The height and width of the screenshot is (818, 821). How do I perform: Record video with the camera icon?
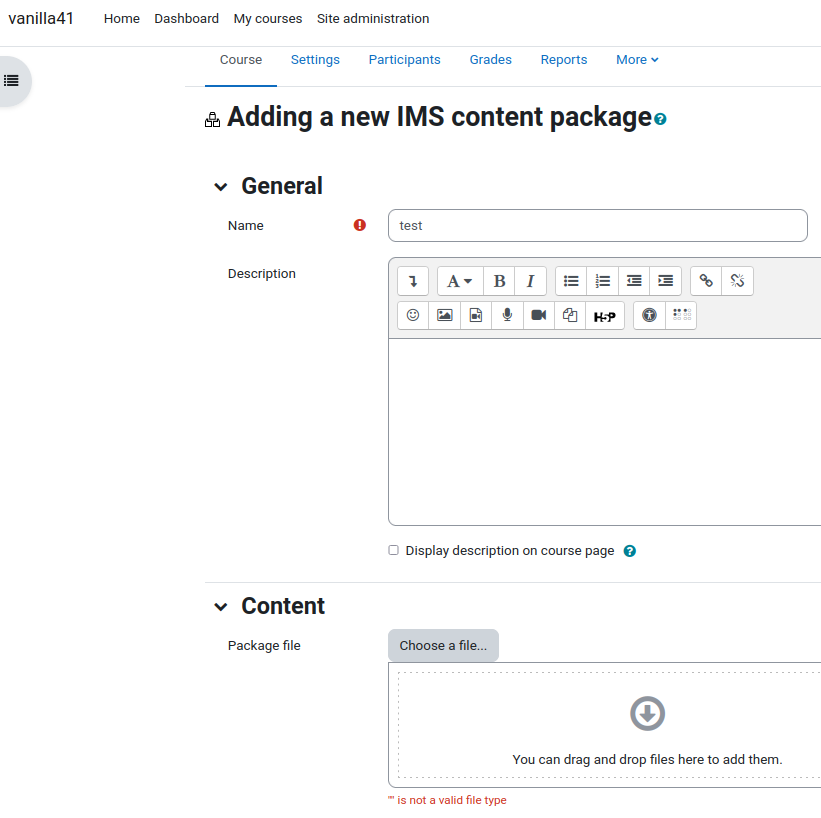tap(539, 315)
